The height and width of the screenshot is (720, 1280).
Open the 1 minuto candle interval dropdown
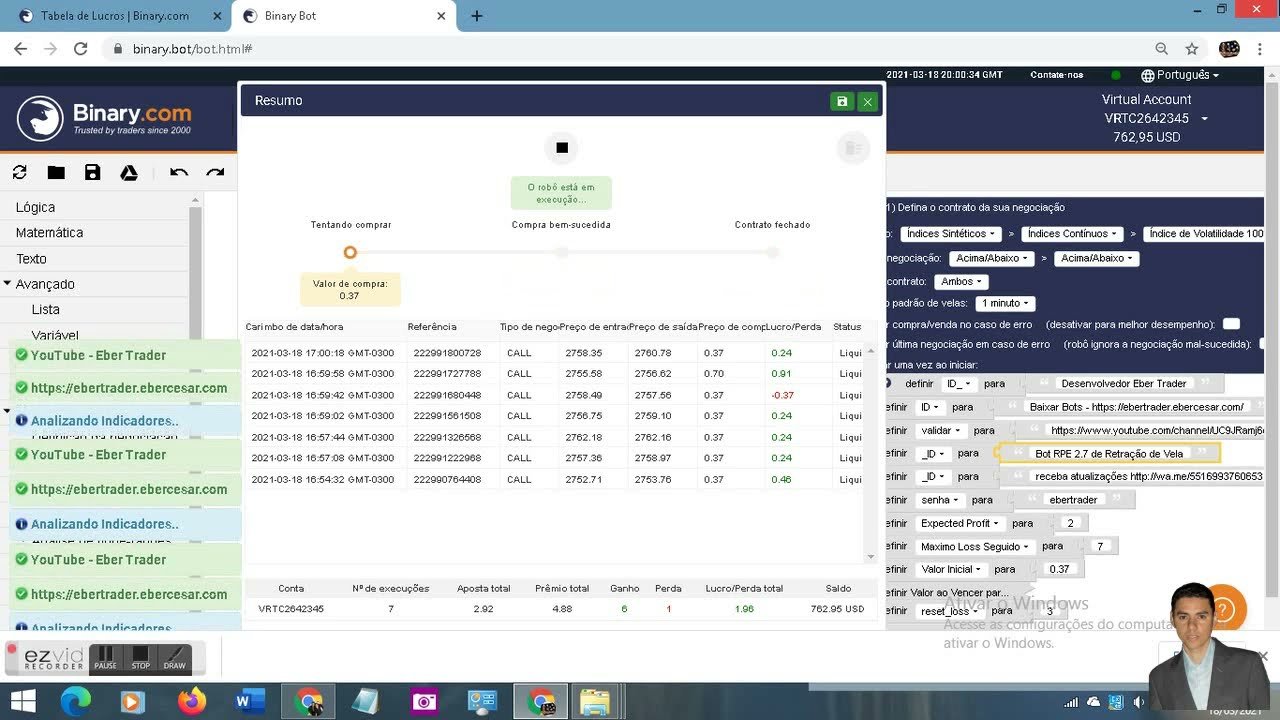pos(1005,303)
